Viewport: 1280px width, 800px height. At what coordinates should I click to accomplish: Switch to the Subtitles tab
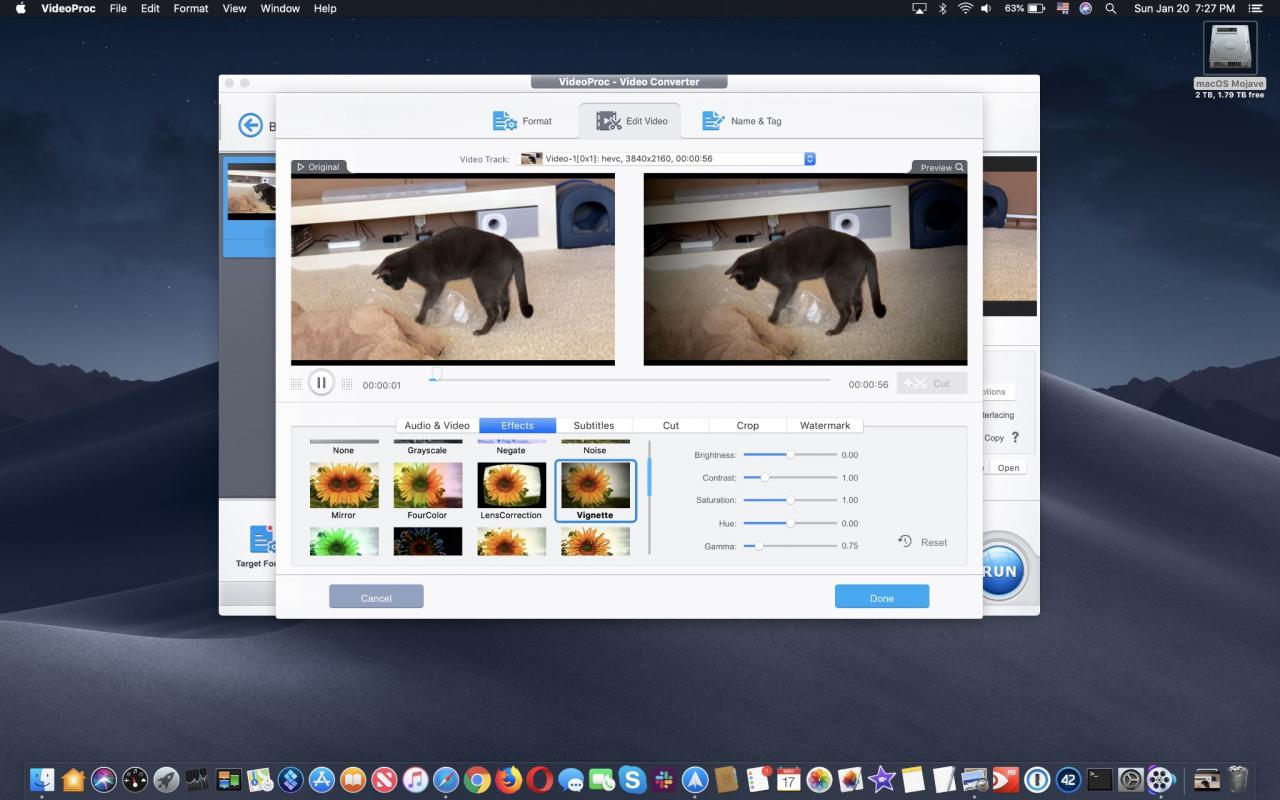594,425
